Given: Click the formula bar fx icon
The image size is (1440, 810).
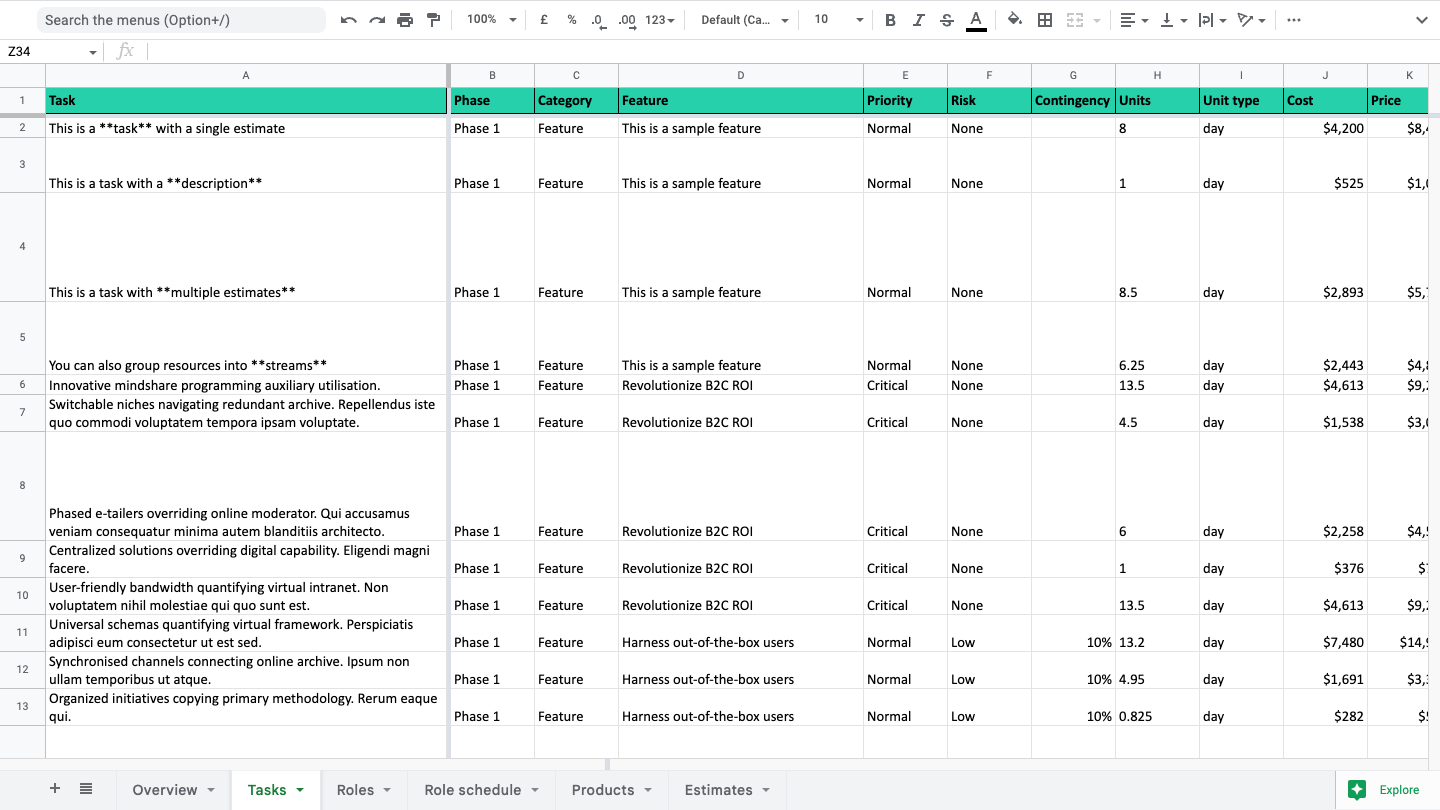Looking at the screenshot, I should tap(125, 51).
